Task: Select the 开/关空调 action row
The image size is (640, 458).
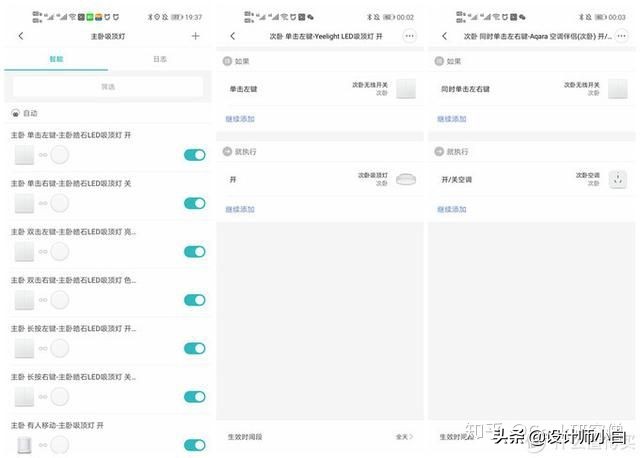Action: pos(532,179)
